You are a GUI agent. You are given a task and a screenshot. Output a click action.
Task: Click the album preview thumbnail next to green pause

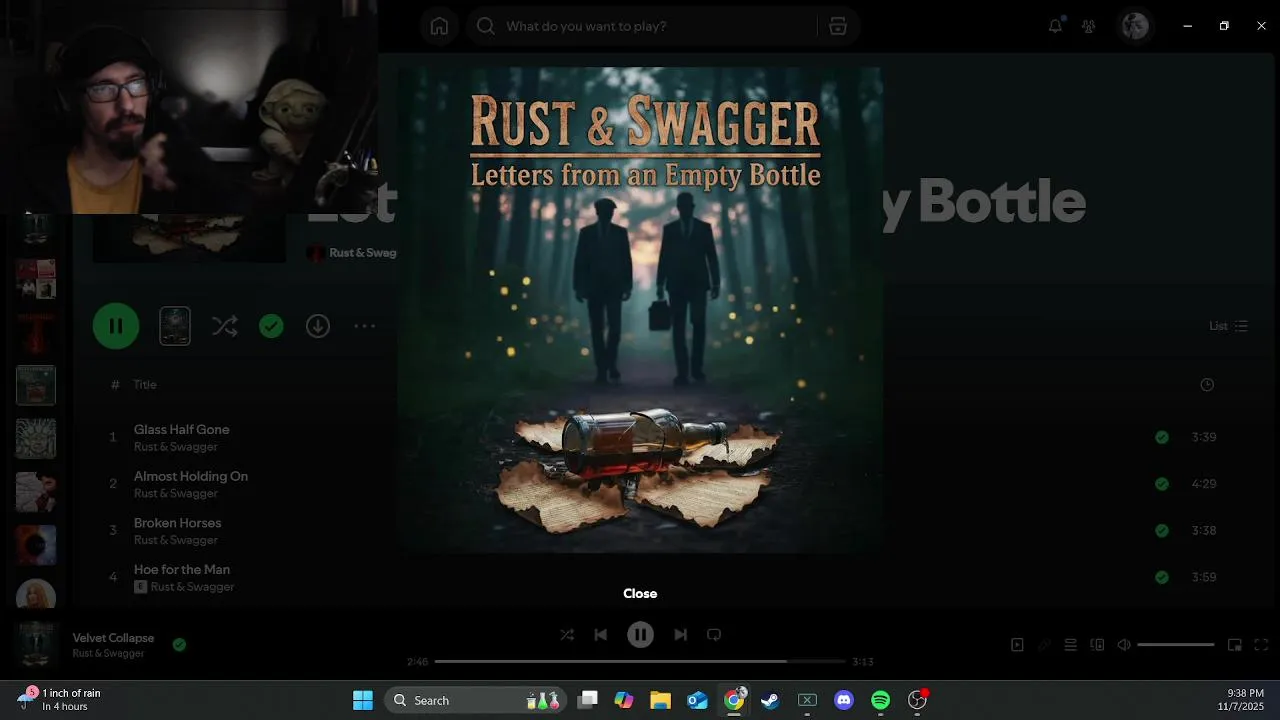click(x=175, y=326)
